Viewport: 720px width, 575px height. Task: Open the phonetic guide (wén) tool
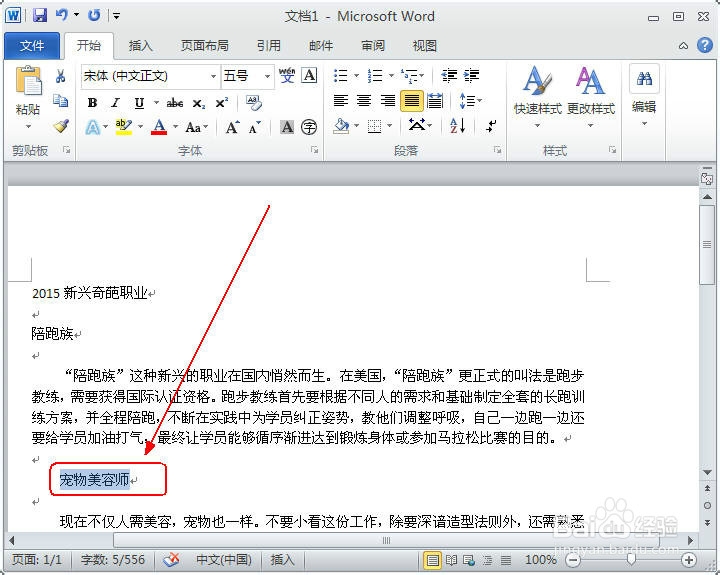point(287,75)
